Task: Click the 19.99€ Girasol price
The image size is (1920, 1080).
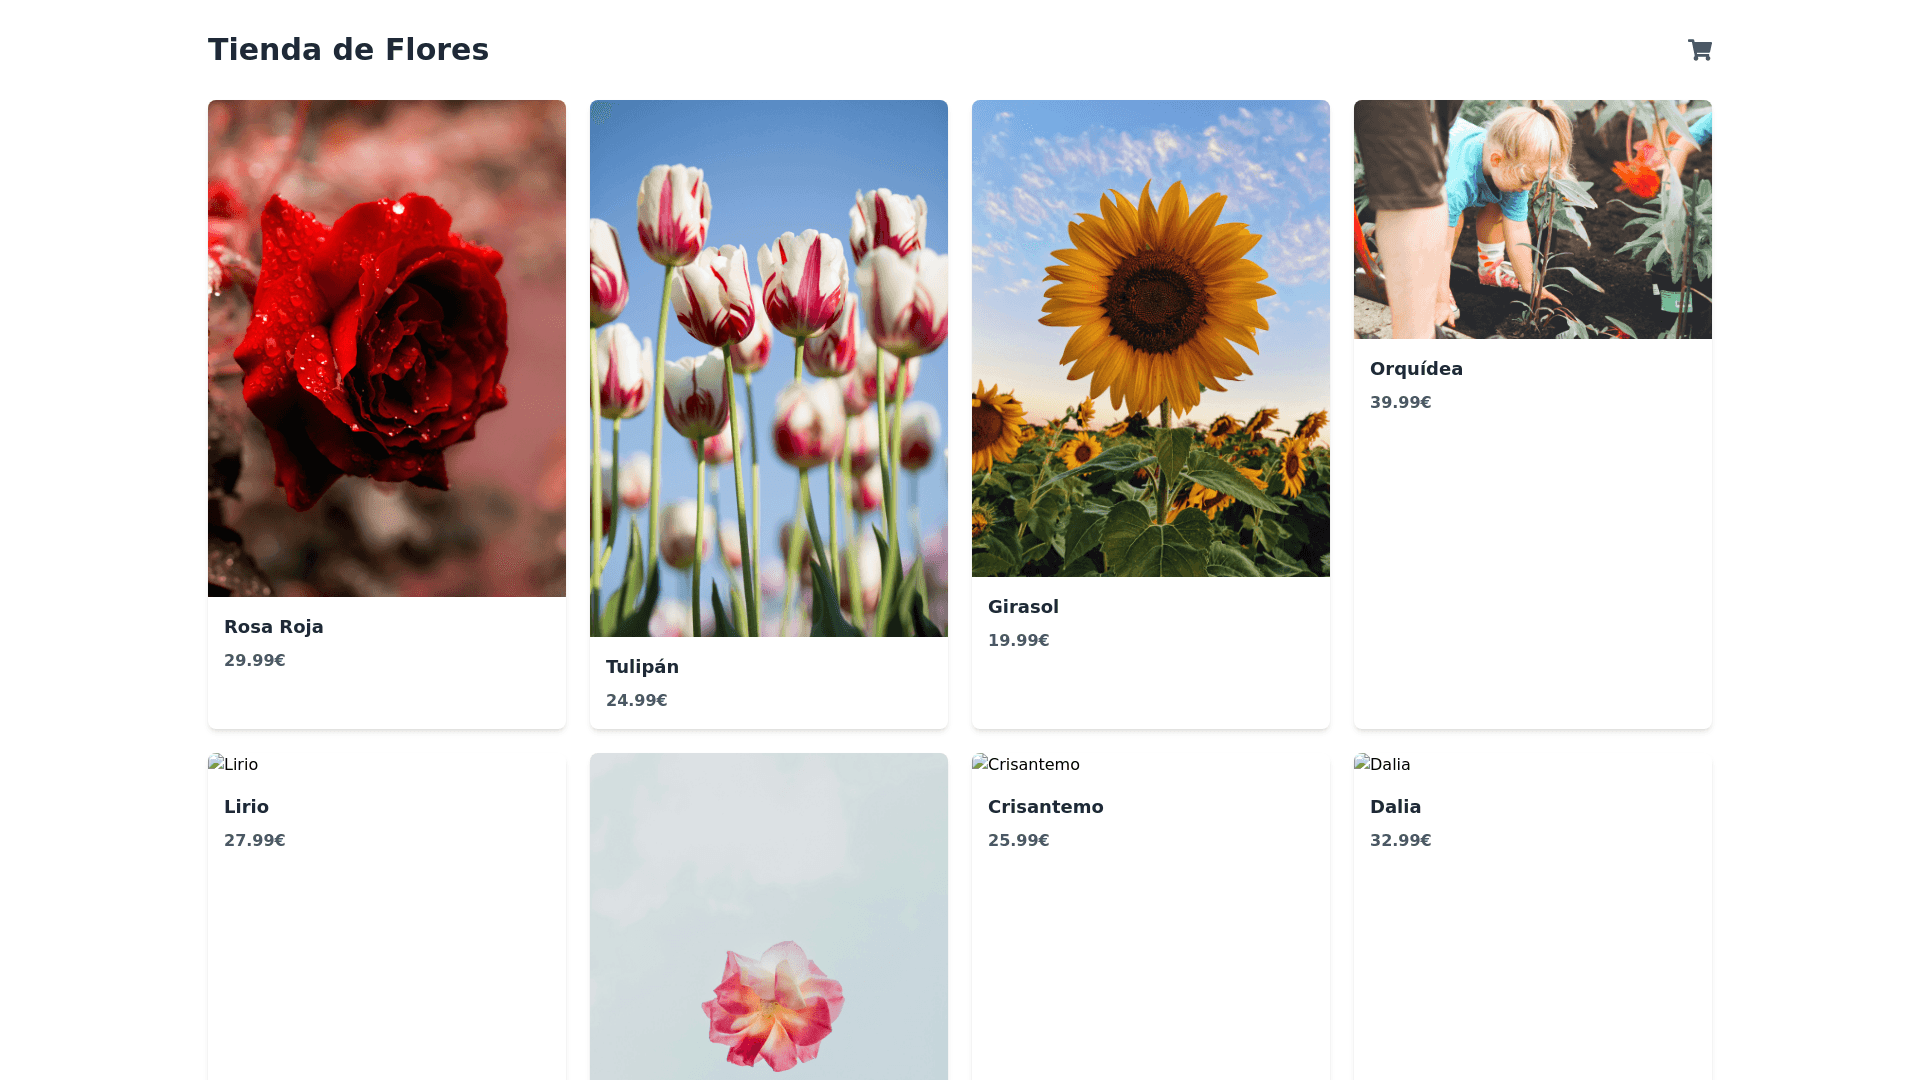Action: click(1019, 640)
